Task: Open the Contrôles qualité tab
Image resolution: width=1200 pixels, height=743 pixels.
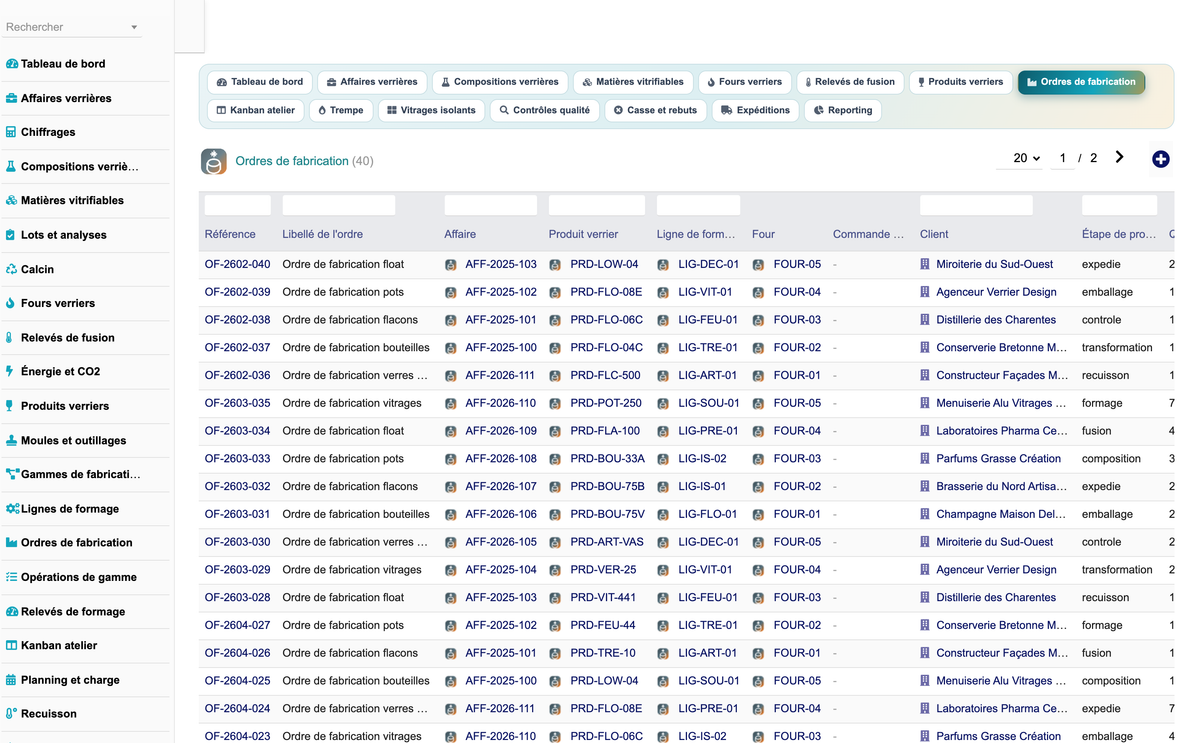Action: [545, 110]
